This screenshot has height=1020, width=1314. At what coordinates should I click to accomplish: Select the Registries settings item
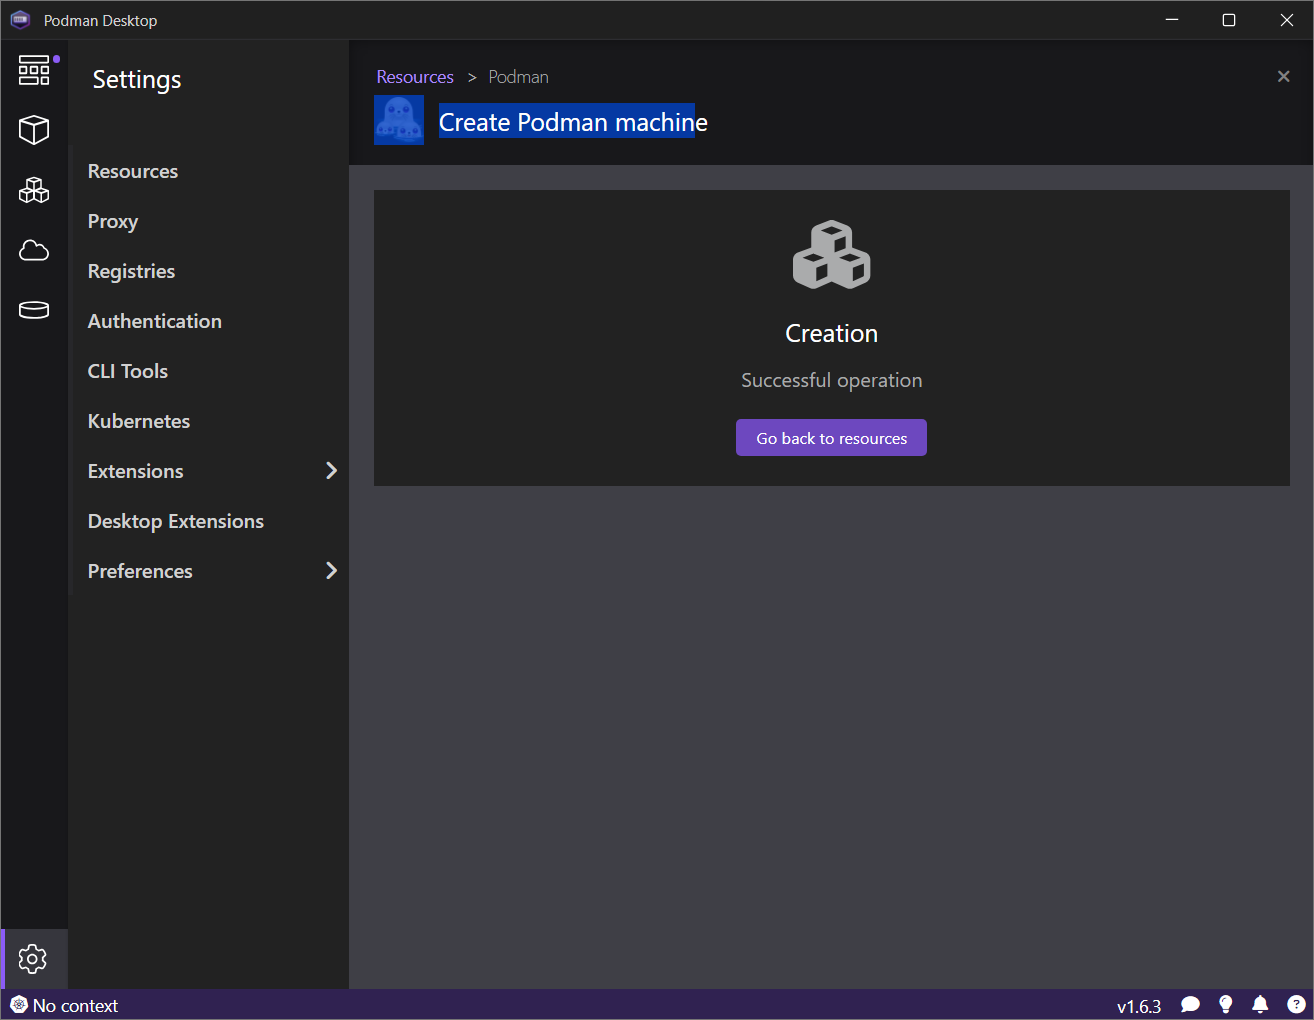tap(131, 271)
